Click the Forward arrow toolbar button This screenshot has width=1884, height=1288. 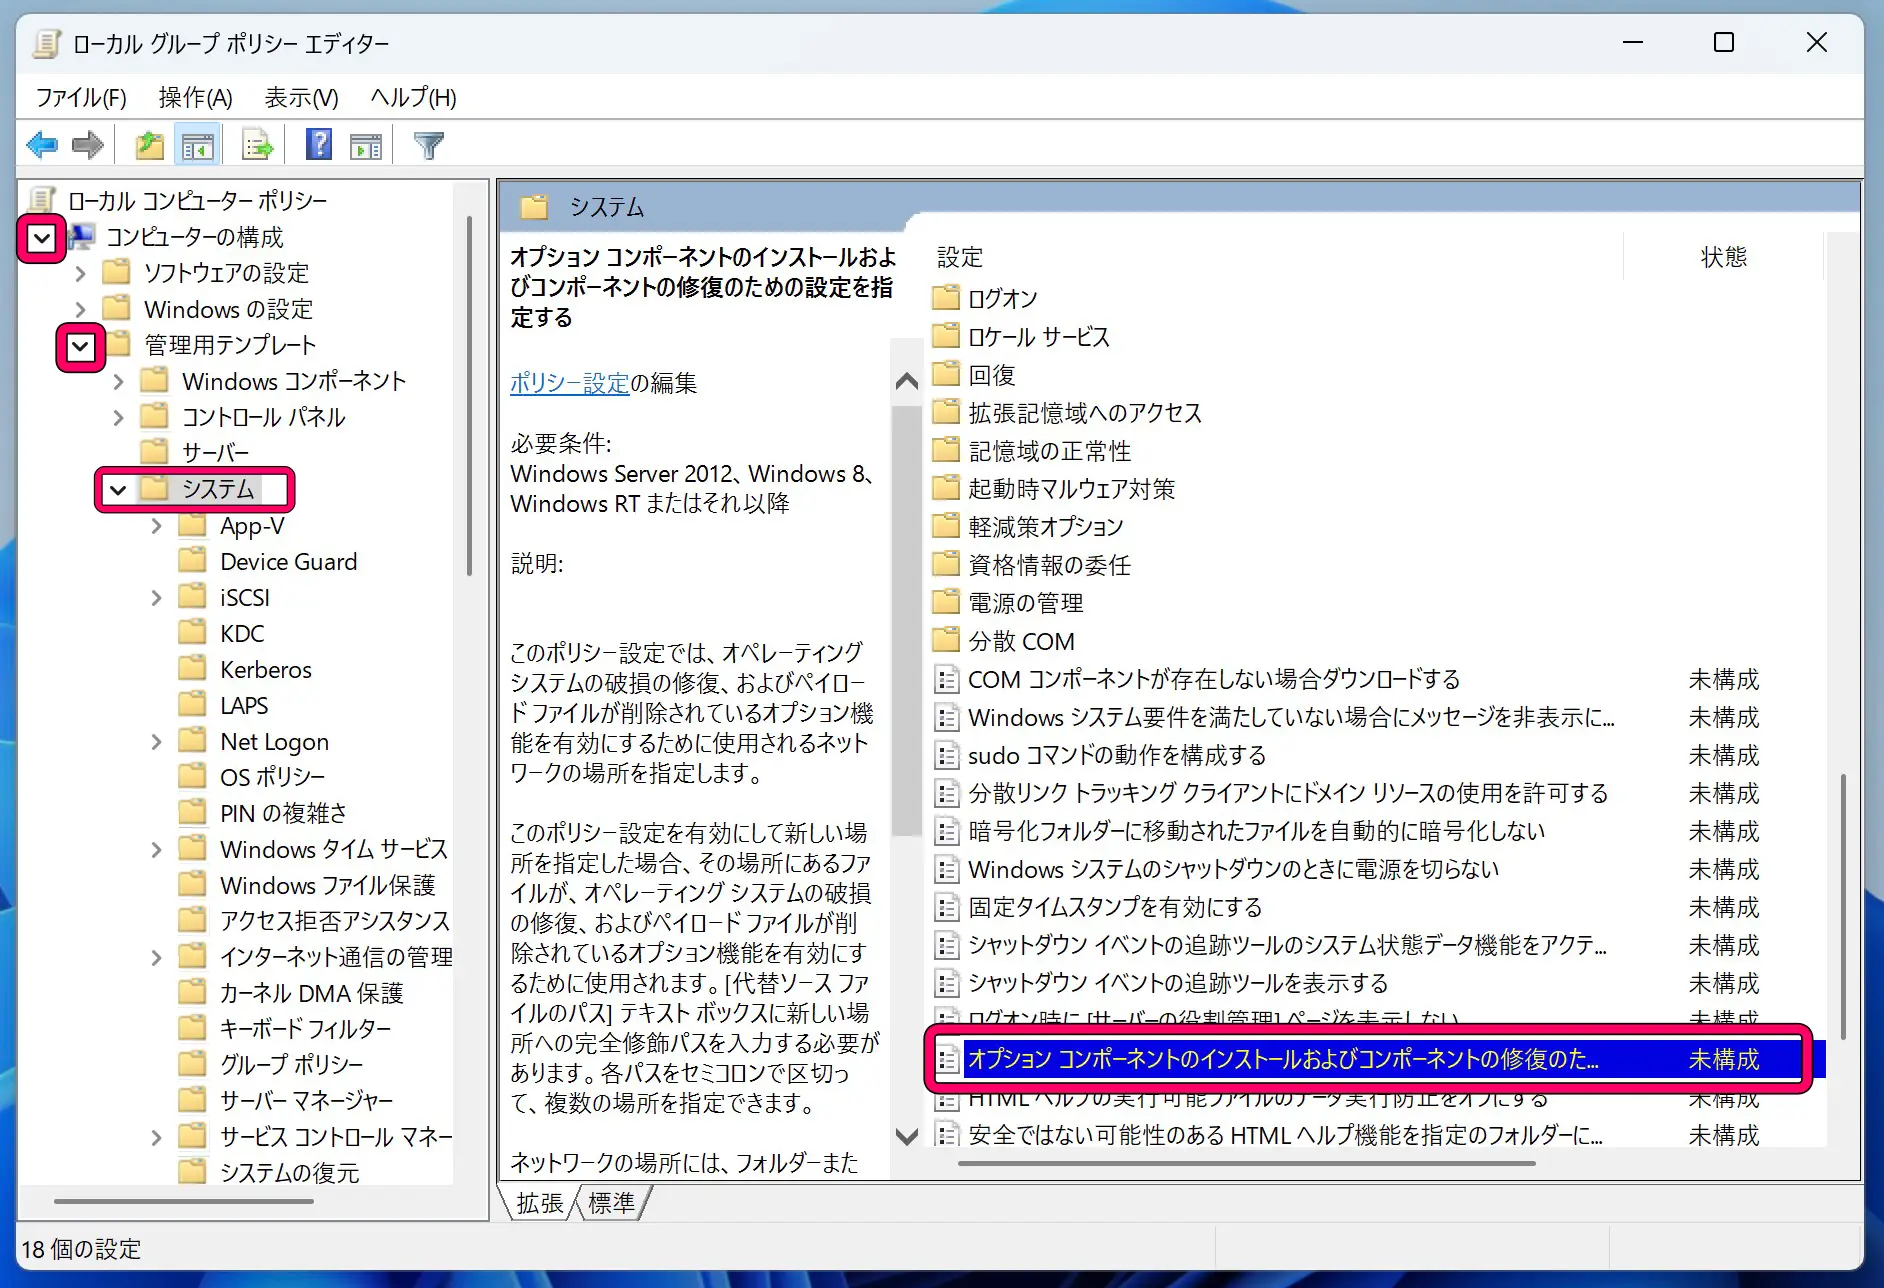(x=88, y=146)
